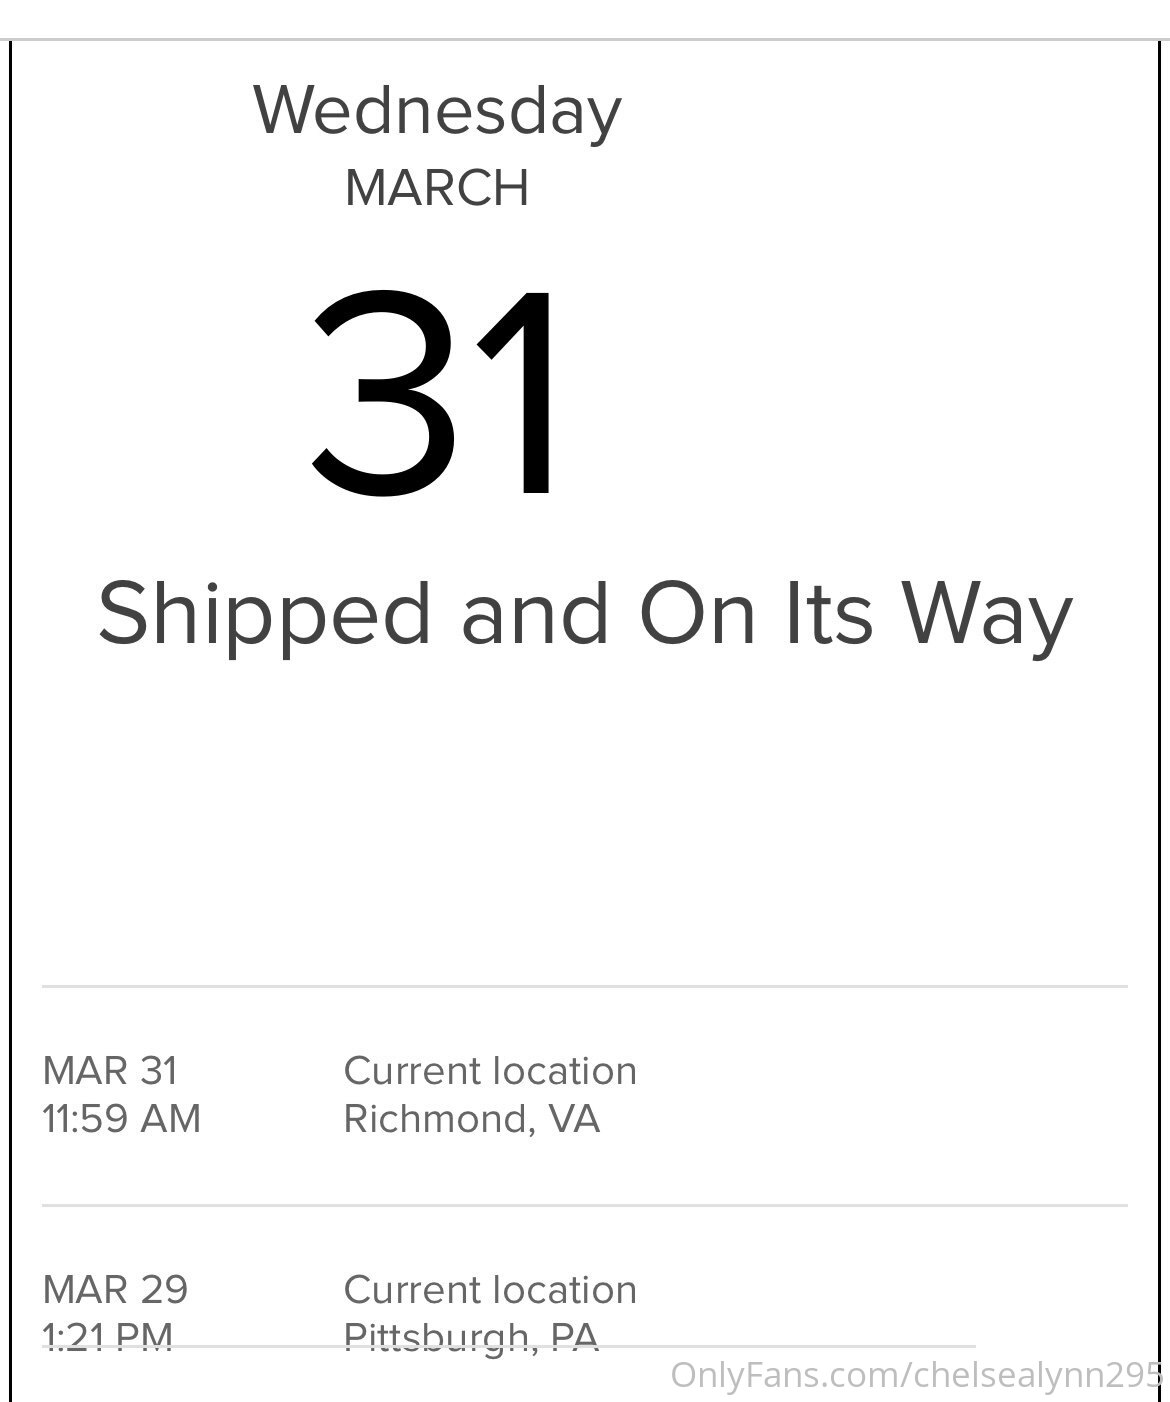Click the "11:59 AM" timestamp
Viewport: 1170px width, 1402px height.
point(121,1118)
